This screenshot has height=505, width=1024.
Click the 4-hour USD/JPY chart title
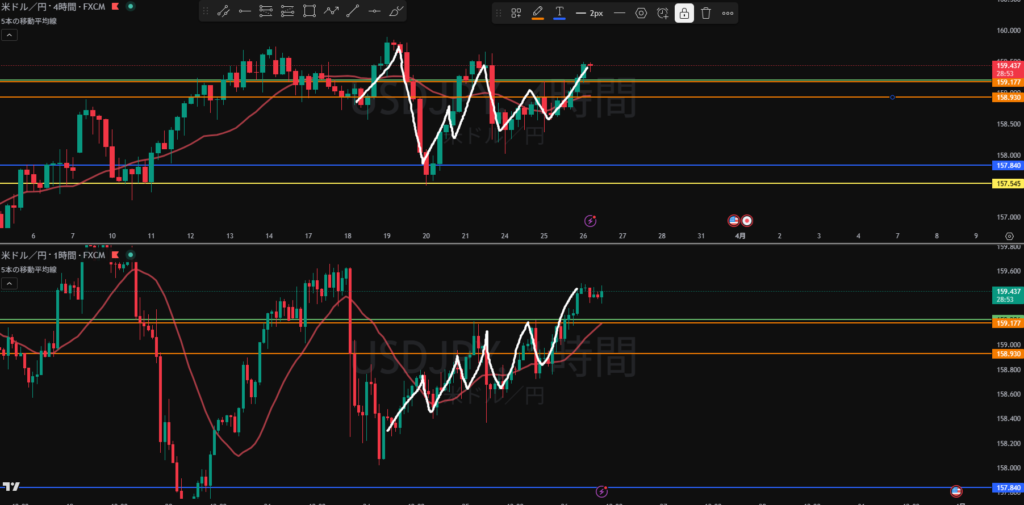tap(52, 6)
